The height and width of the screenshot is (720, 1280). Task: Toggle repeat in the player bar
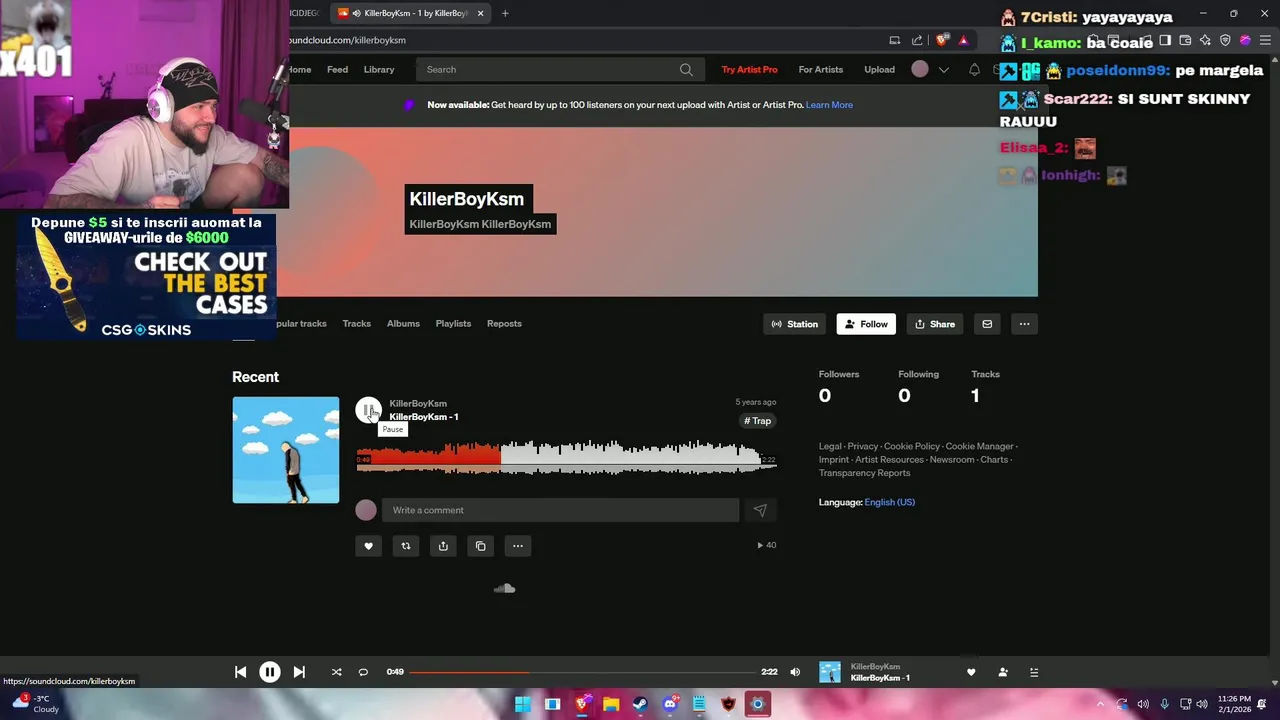coord(363,672)
